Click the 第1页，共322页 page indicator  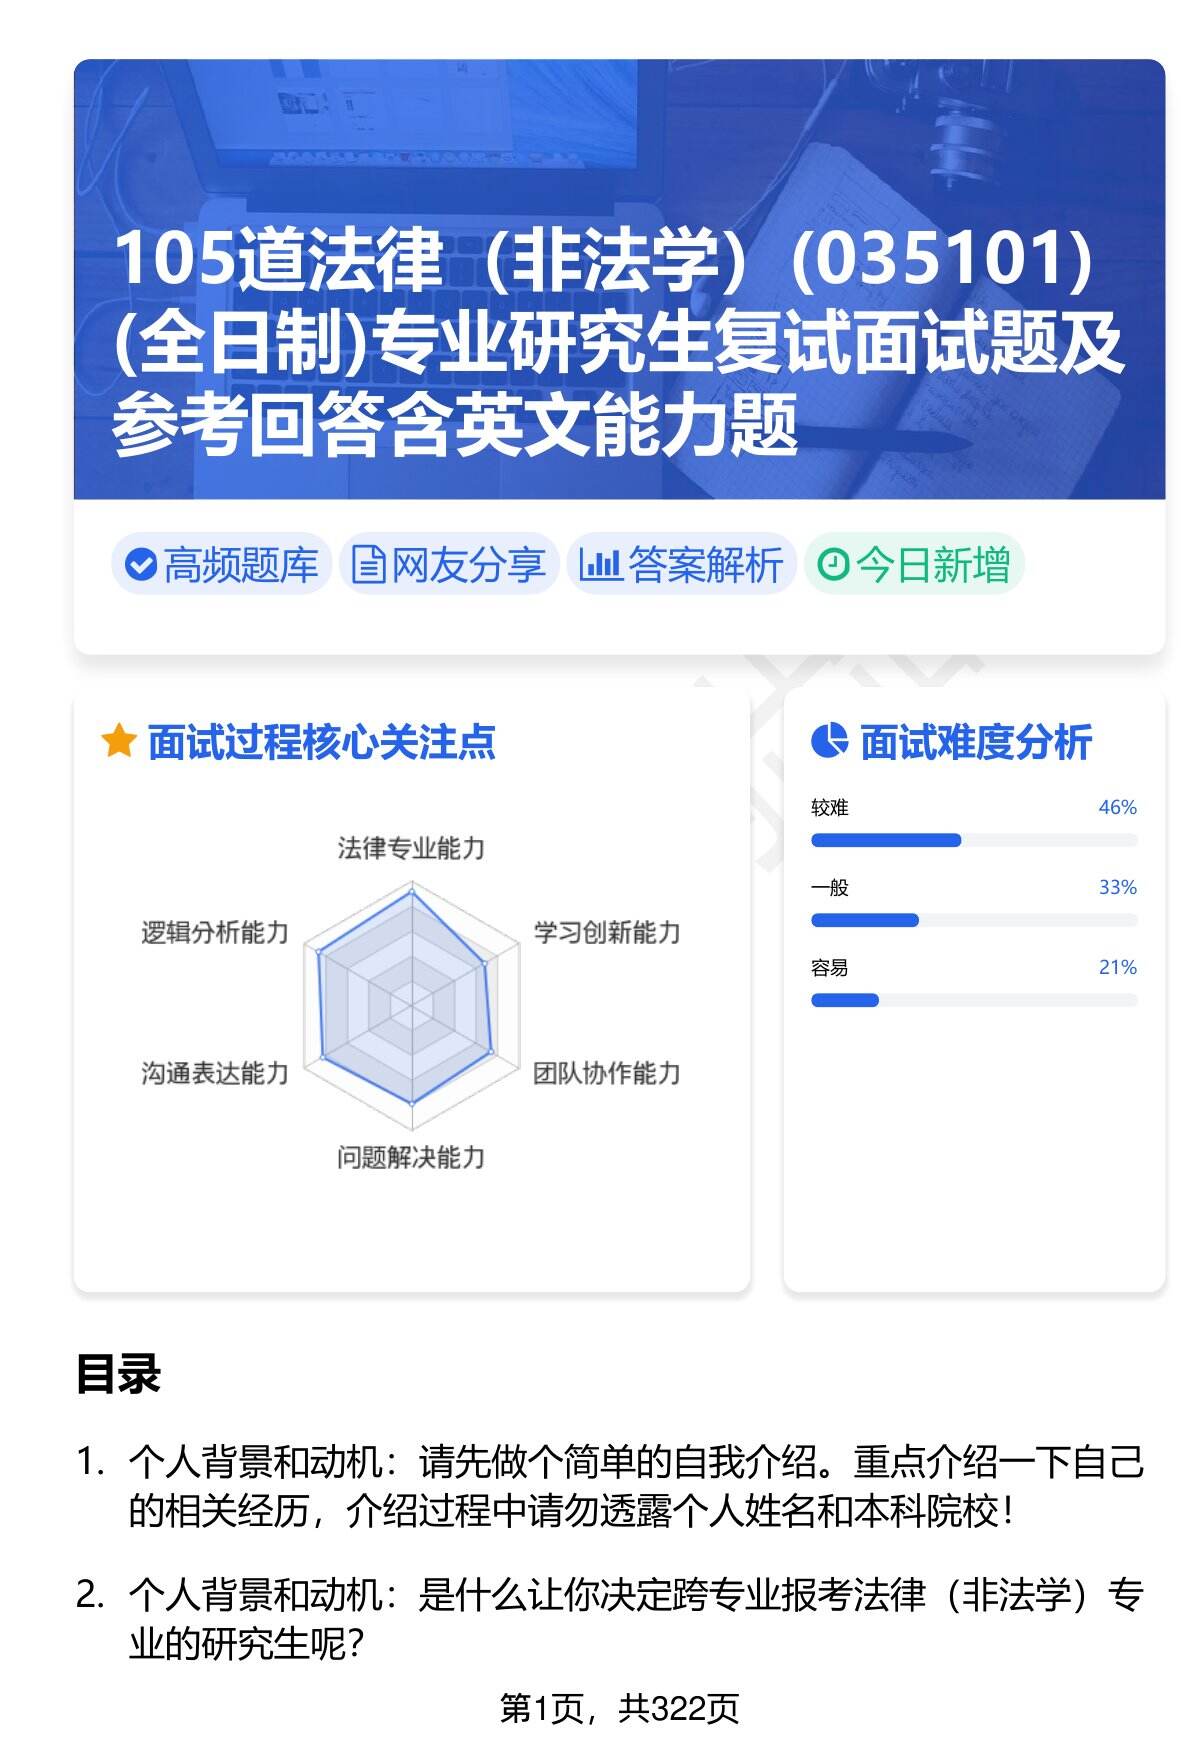pyautogui.click(x=619, y=1709)
